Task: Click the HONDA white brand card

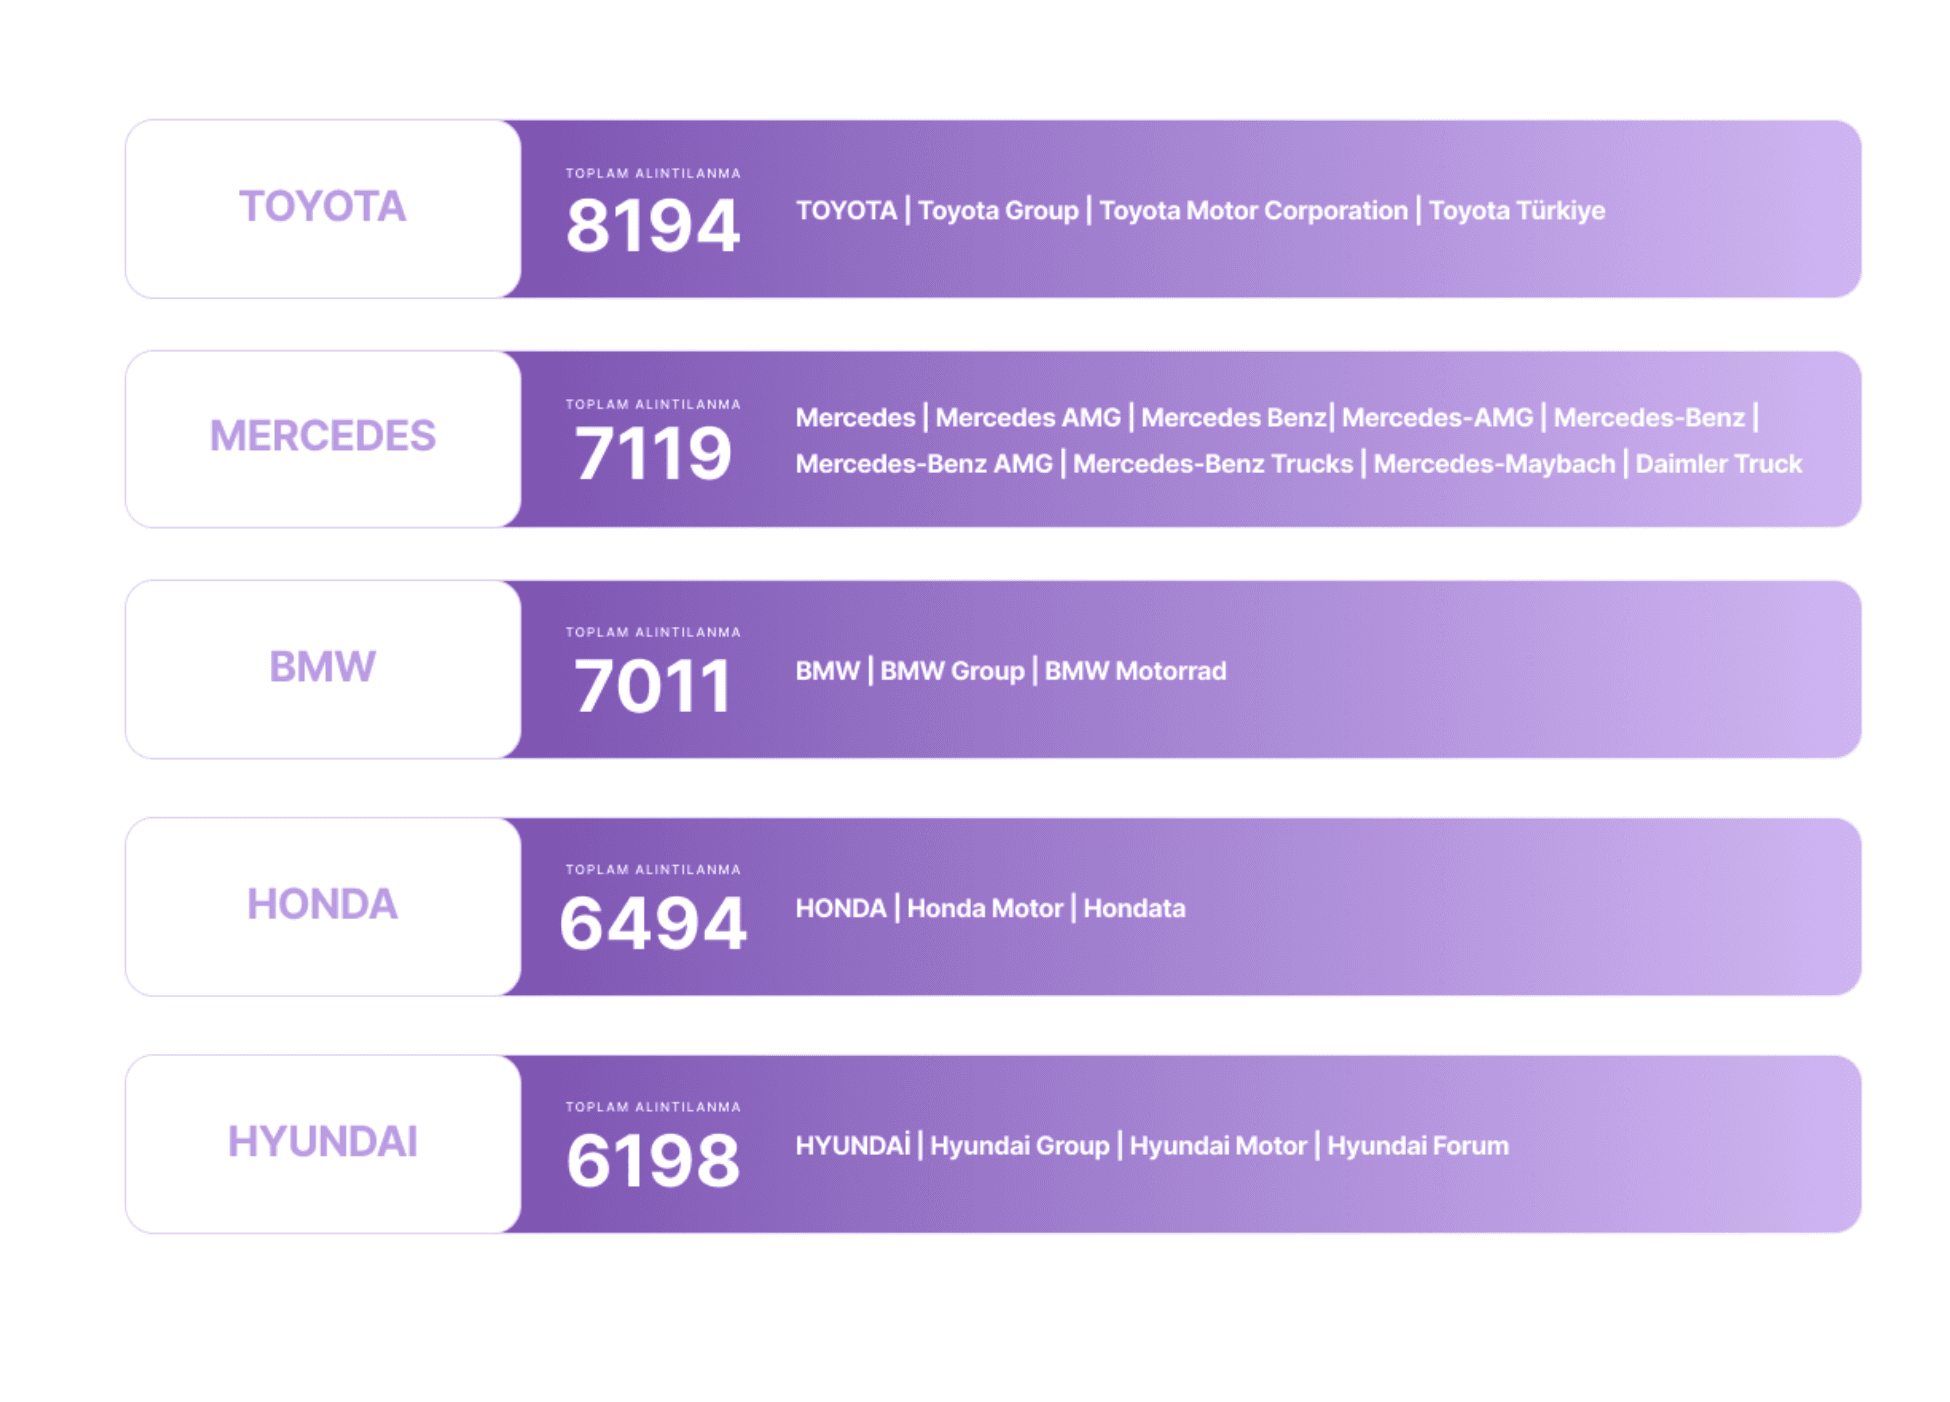Action: [322, 905]
